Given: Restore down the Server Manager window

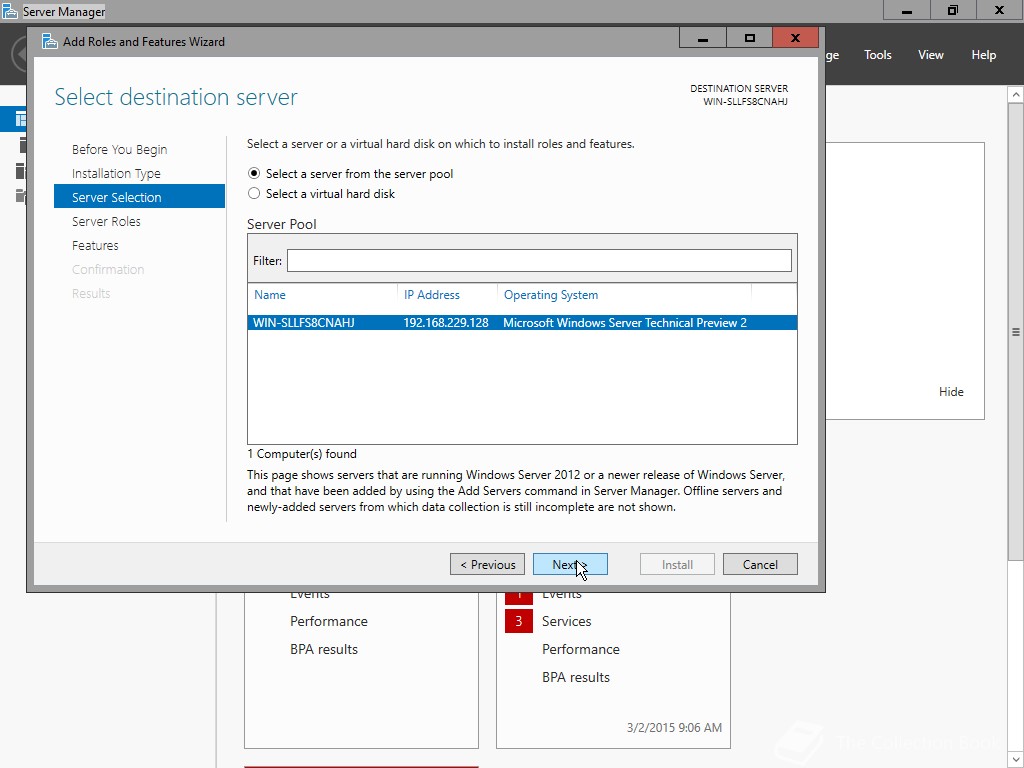Looking at the screenshot, I should coord(953,10).
